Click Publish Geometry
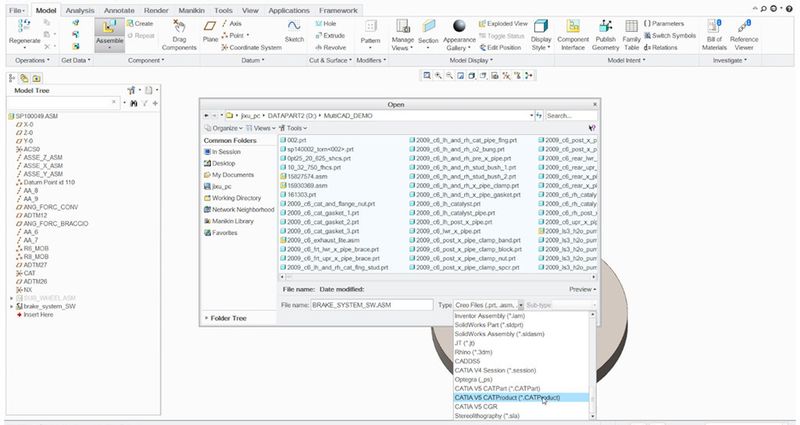 coord(606,35)
